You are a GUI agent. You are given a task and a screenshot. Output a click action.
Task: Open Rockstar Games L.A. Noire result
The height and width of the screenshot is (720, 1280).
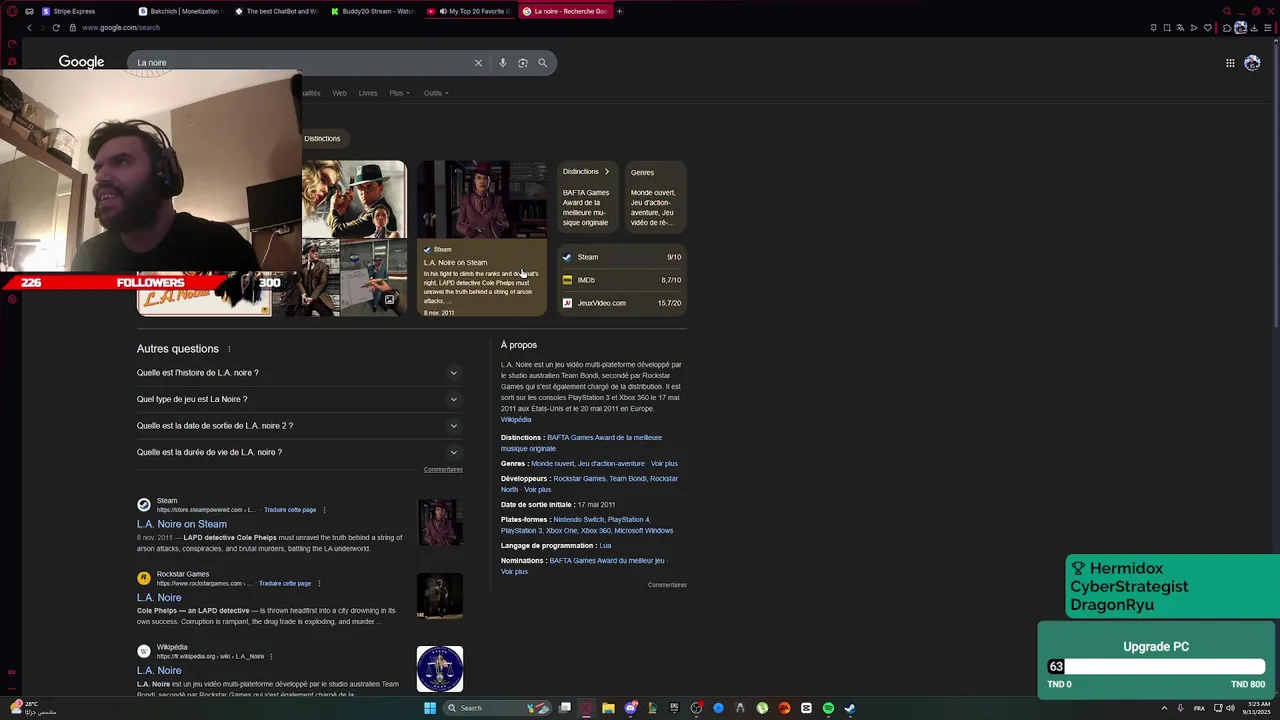click(x=159, y=597)
